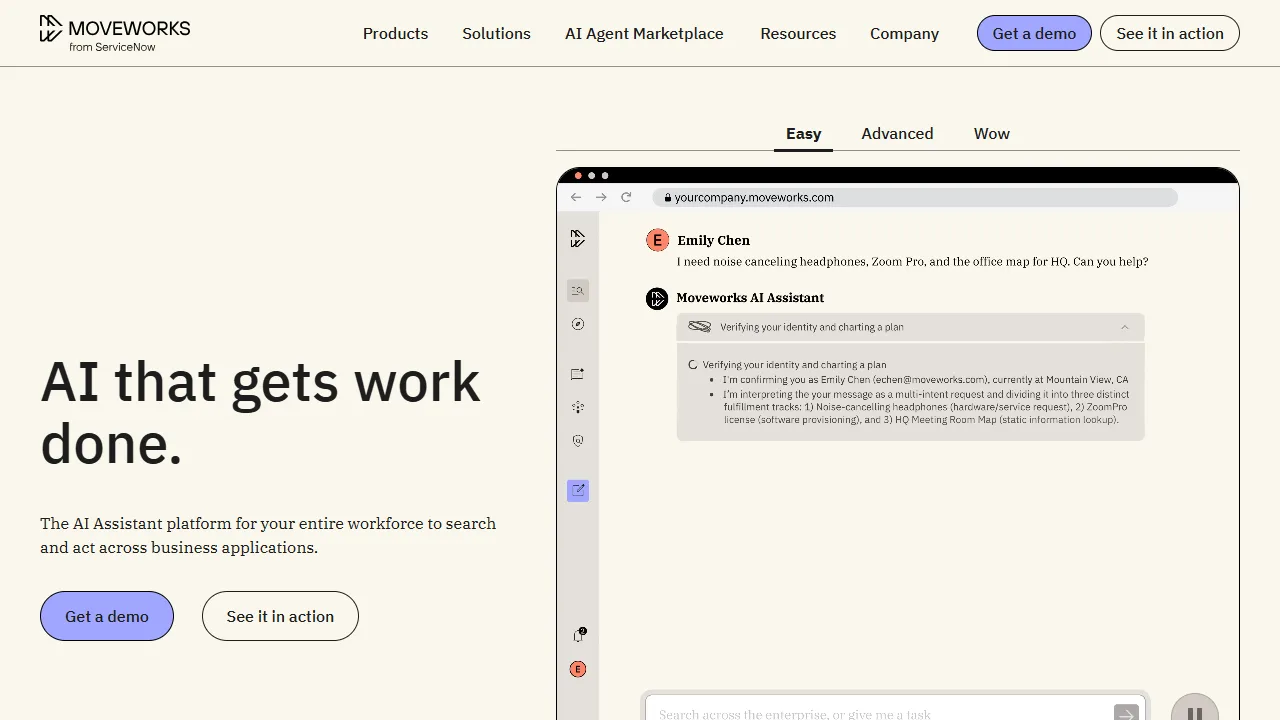Click Get a demo below the headline
1280x720 pixels.
click(107, 616)
